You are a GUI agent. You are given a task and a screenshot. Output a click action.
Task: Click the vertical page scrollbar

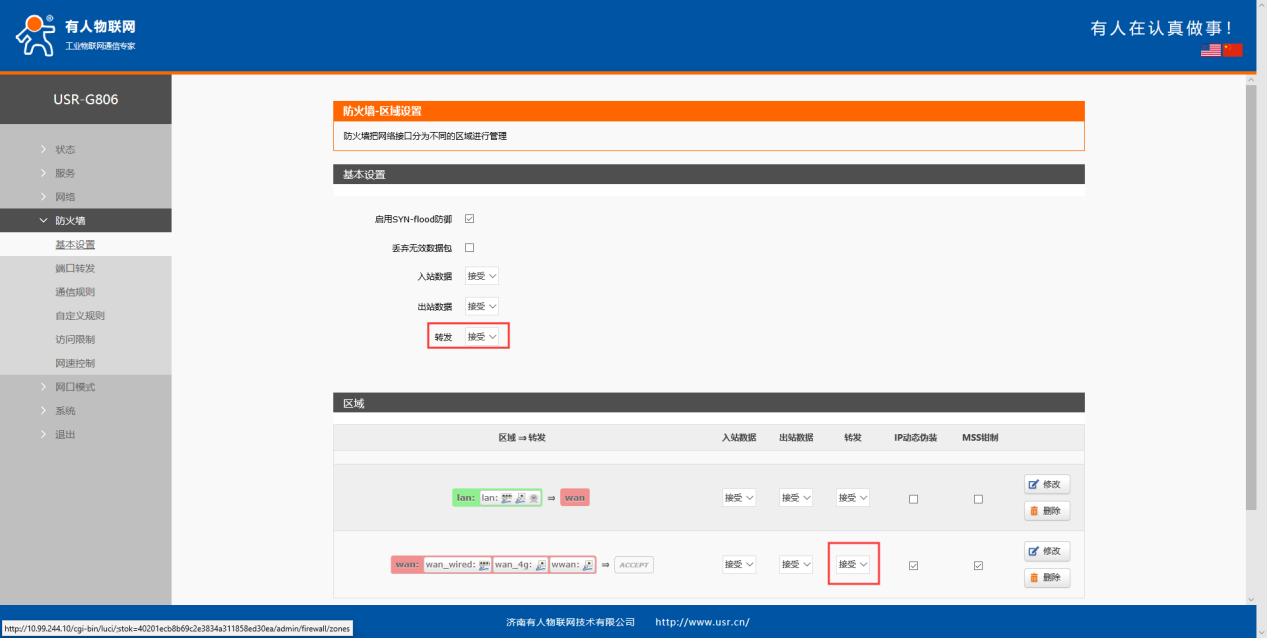point(1250,300)
